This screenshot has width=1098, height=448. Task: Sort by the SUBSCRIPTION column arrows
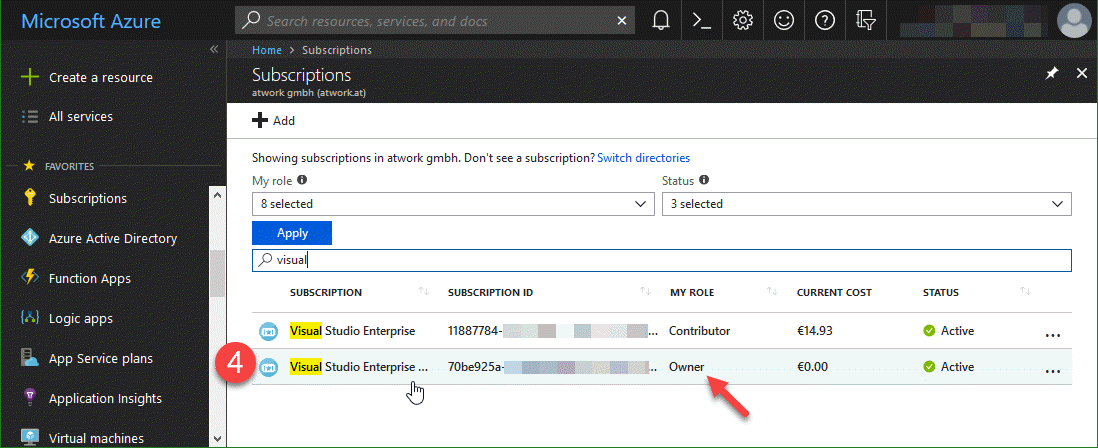pos(424,291)
